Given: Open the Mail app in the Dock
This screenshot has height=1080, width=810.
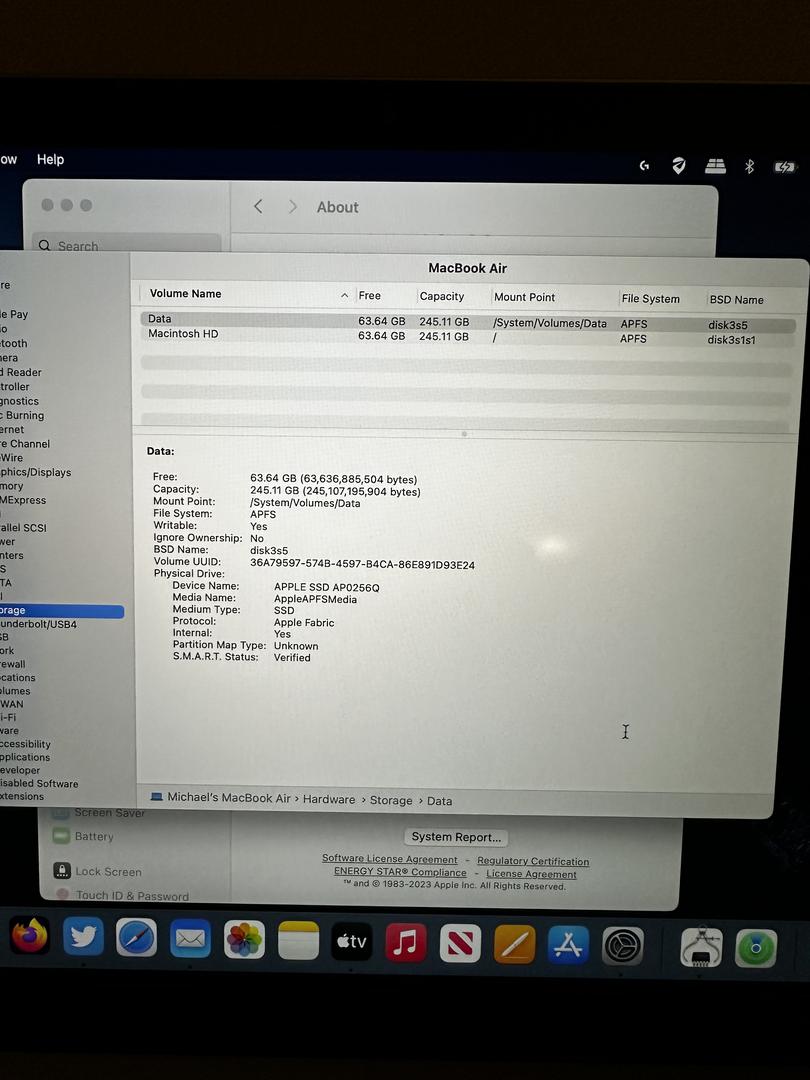Looking at the screenshot, I should [x=190, y=937].
